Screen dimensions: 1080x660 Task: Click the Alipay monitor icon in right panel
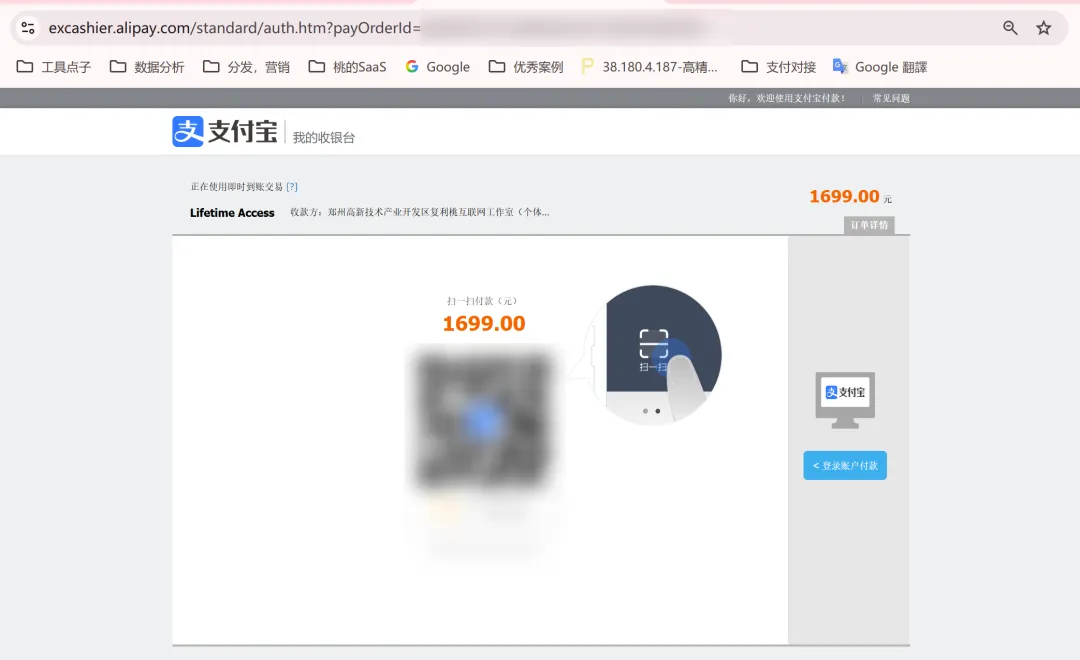tap(845, 399)
